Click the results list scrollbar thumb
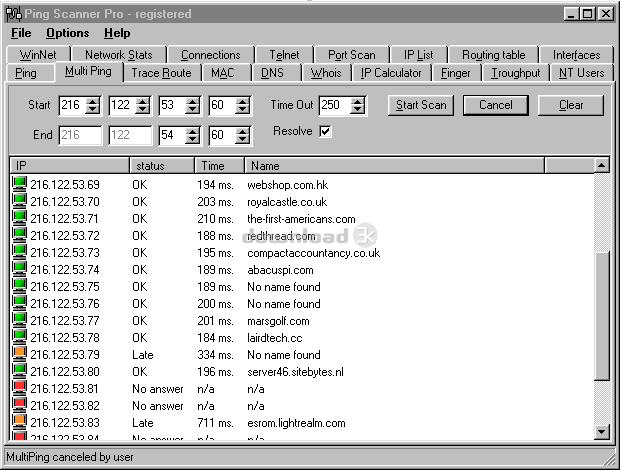 pyautogui.click(x=601, y=315)
